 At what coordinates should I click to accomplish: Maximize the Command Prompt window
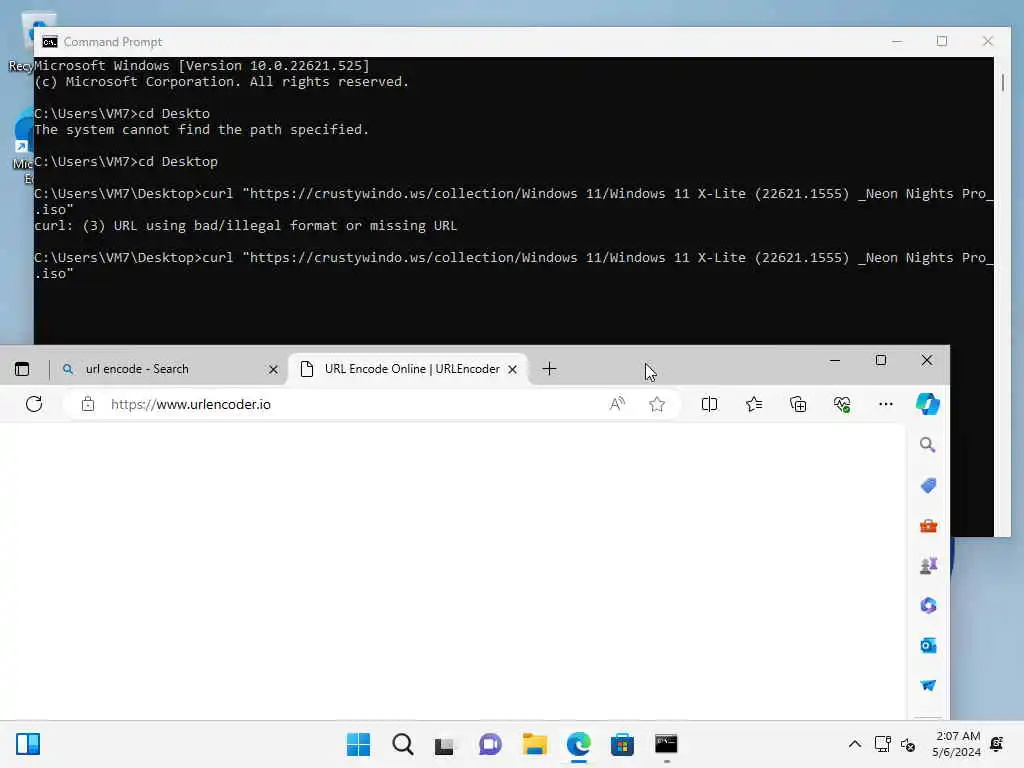(942, 41)
